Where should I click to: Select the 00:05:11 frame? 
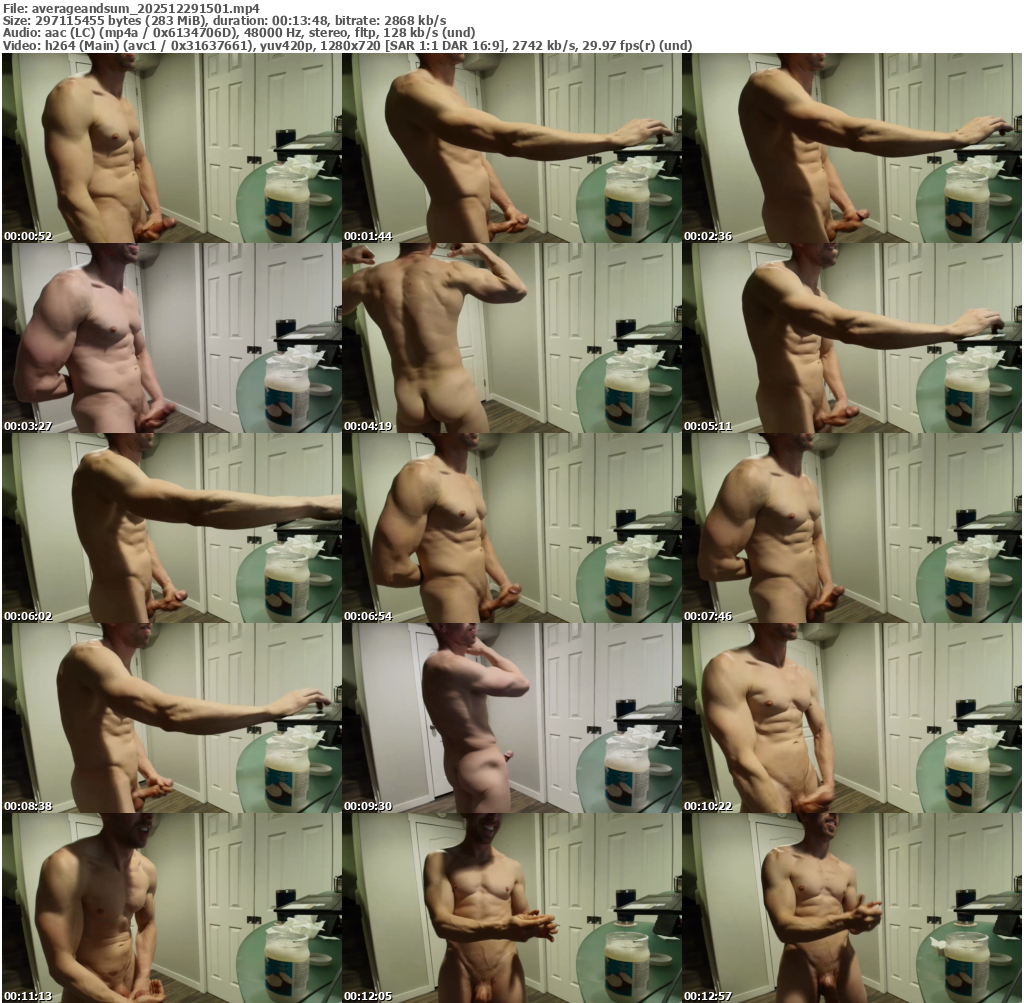[x=851, y=338]
